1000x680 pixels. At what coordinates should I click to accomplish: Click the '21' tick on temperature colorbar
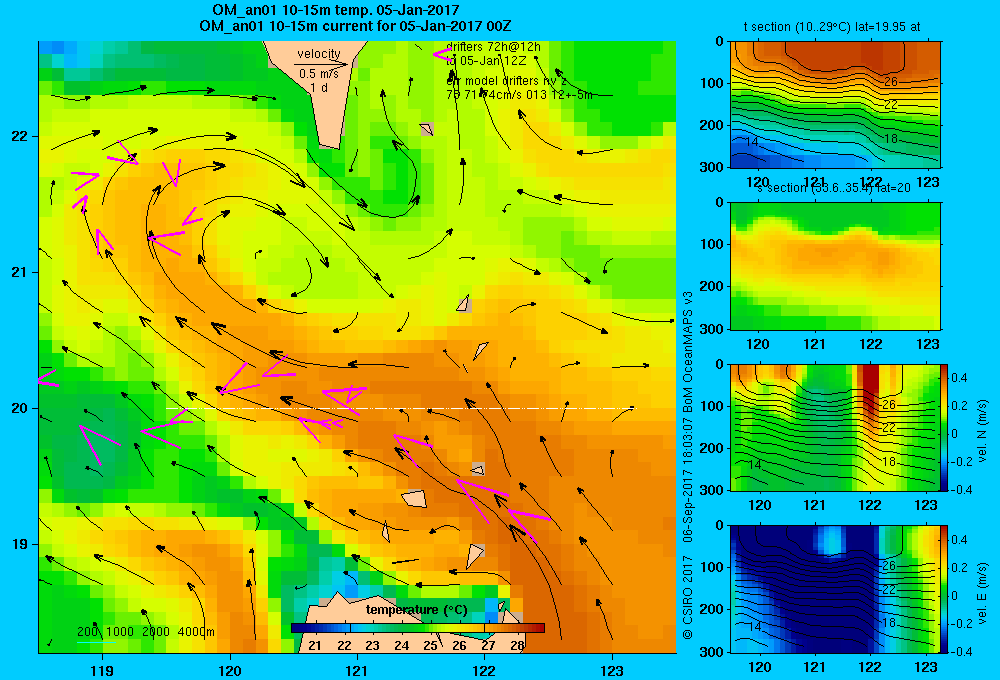coord(315,646)
